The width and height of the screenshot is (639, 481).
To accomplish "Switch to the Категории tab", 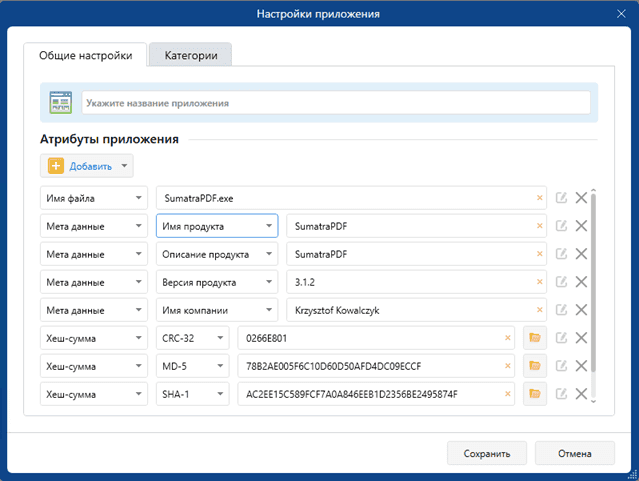I will click(x=190, y=56).
